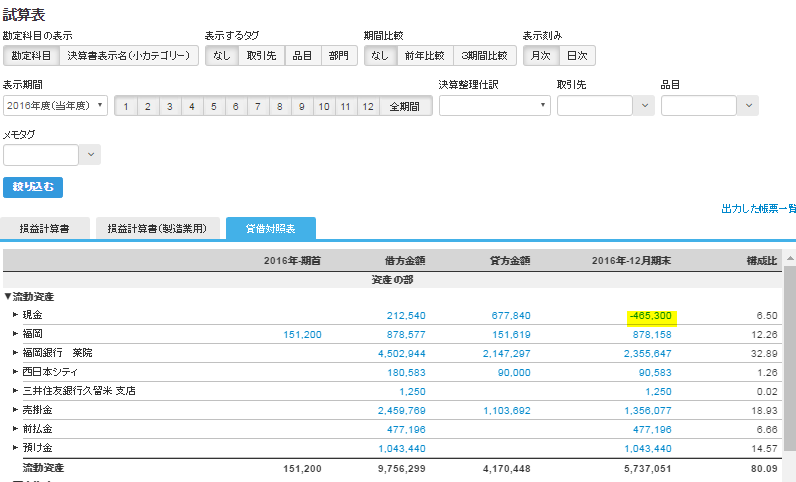Expand the 福岡銀行 業院 row
This screenshot has height=482, width=796.
click(x=16, y=352)
